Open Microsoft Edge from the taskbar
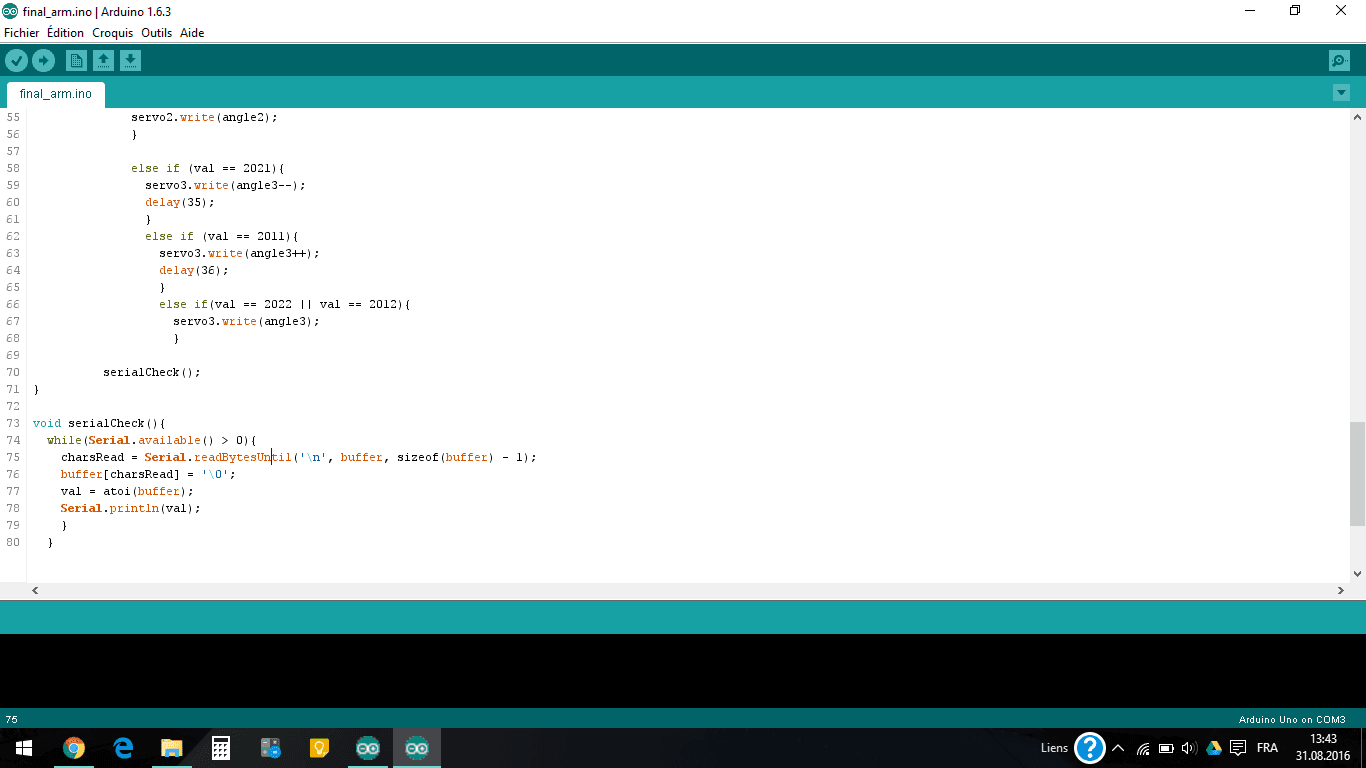Viewport: 1366px width, 768px height. click(122, 747)
